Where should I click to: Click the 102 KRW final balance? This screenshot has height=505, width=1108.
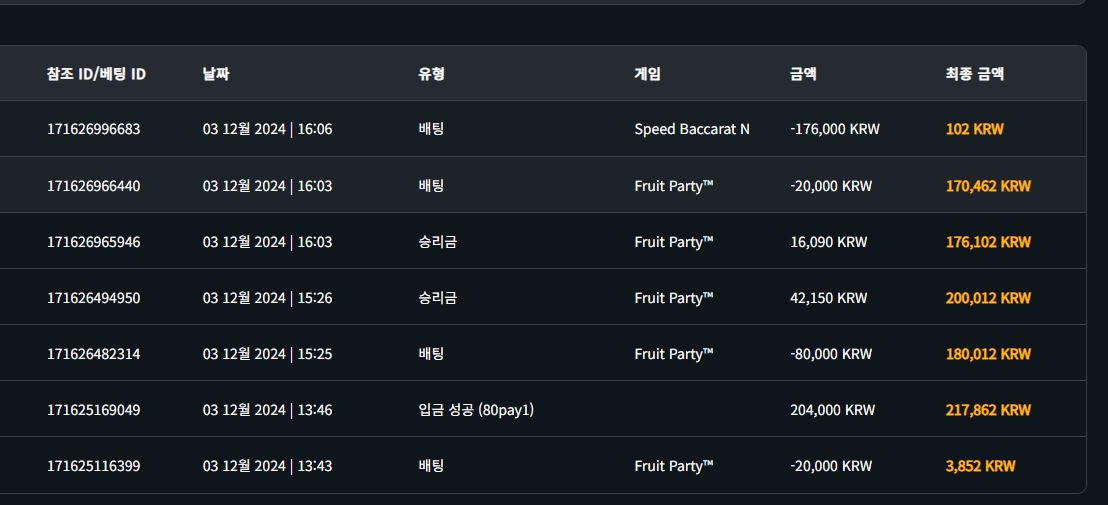click(x=974, y=129)
